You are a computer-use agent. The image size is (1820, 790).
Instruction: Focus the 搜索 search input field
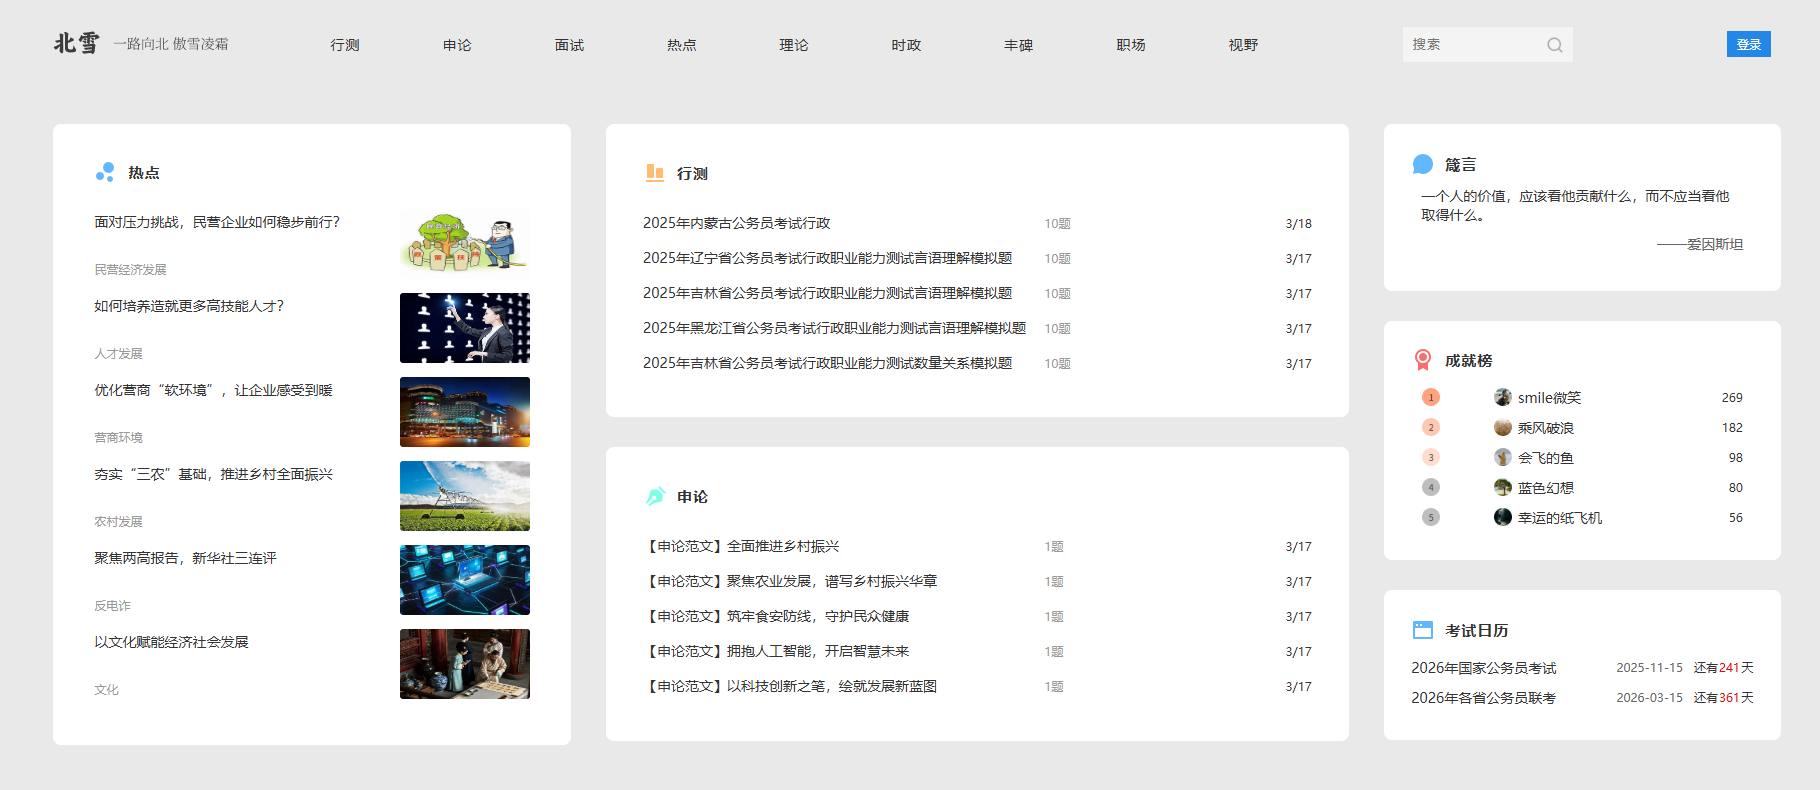[x=1472, y=45]
